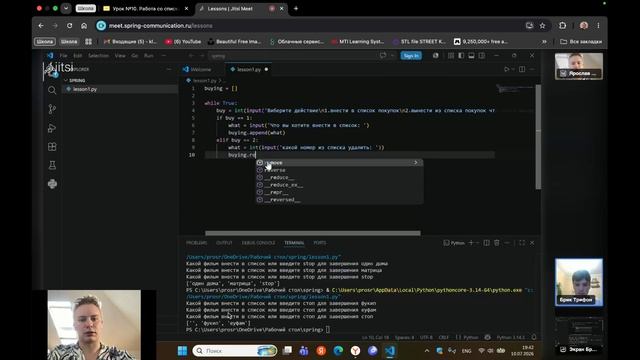Toggle the secondary sidebar layout icon
This screenshot has width=640, height=360.
(x=482, y=56)
